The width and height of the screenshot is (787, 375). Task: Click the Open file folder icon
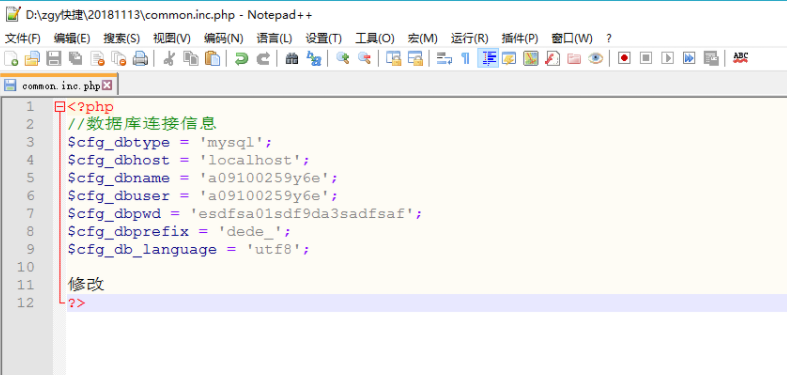click(x=32, y=58)
